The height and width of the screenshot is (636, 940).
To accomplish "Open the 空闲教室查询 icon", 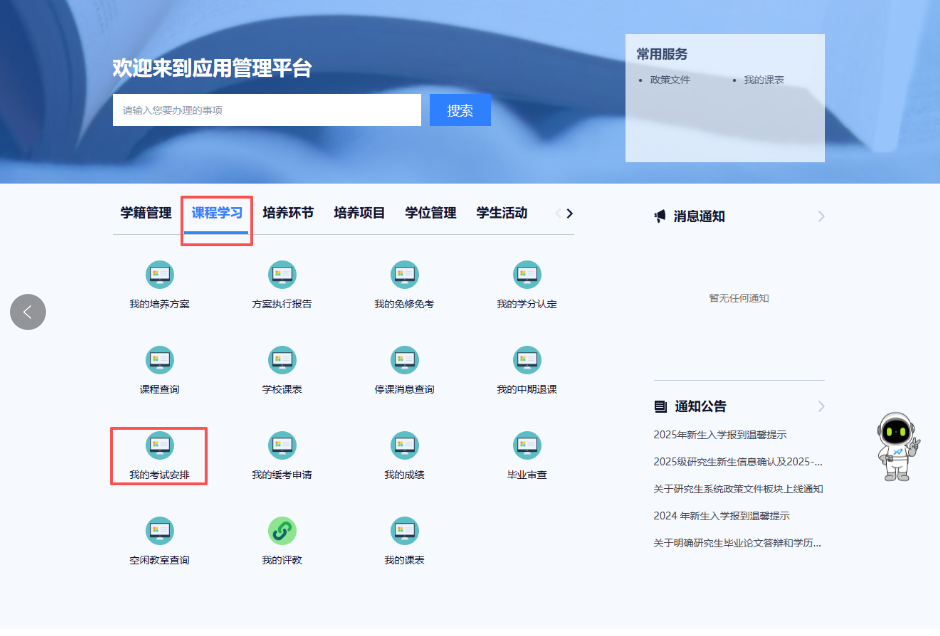I will tap(159, 531).
